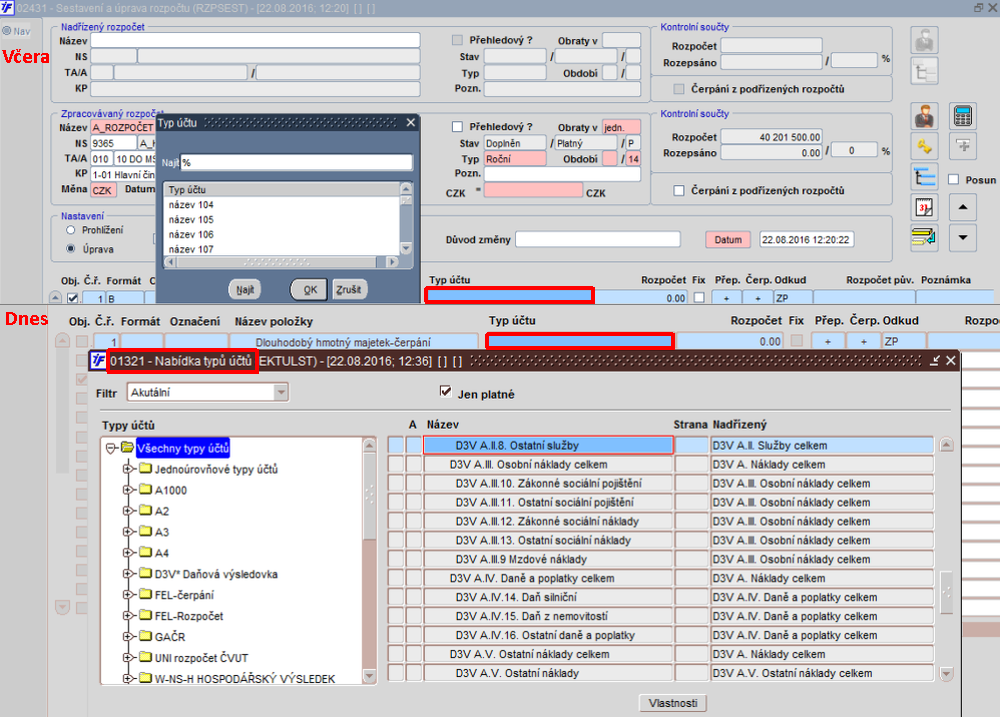
Task: Expand the GAČR tree folder
Action: (128, 637)
